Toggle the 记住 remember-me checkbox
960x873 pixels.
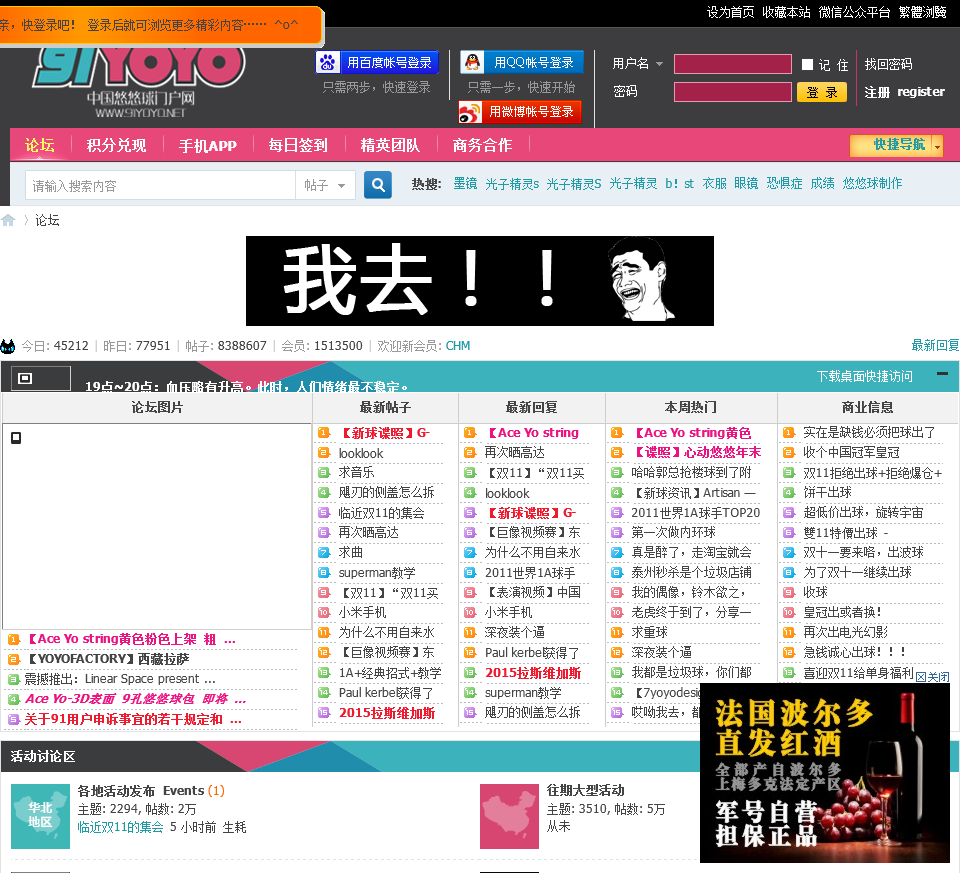coord(808,64)
